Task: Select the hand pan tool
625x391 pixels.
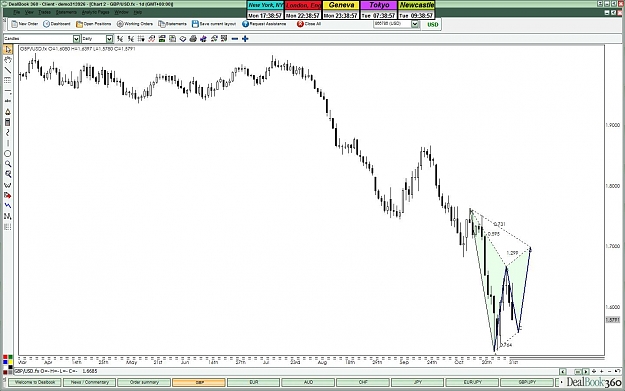Action: click(x=8, y=60)
